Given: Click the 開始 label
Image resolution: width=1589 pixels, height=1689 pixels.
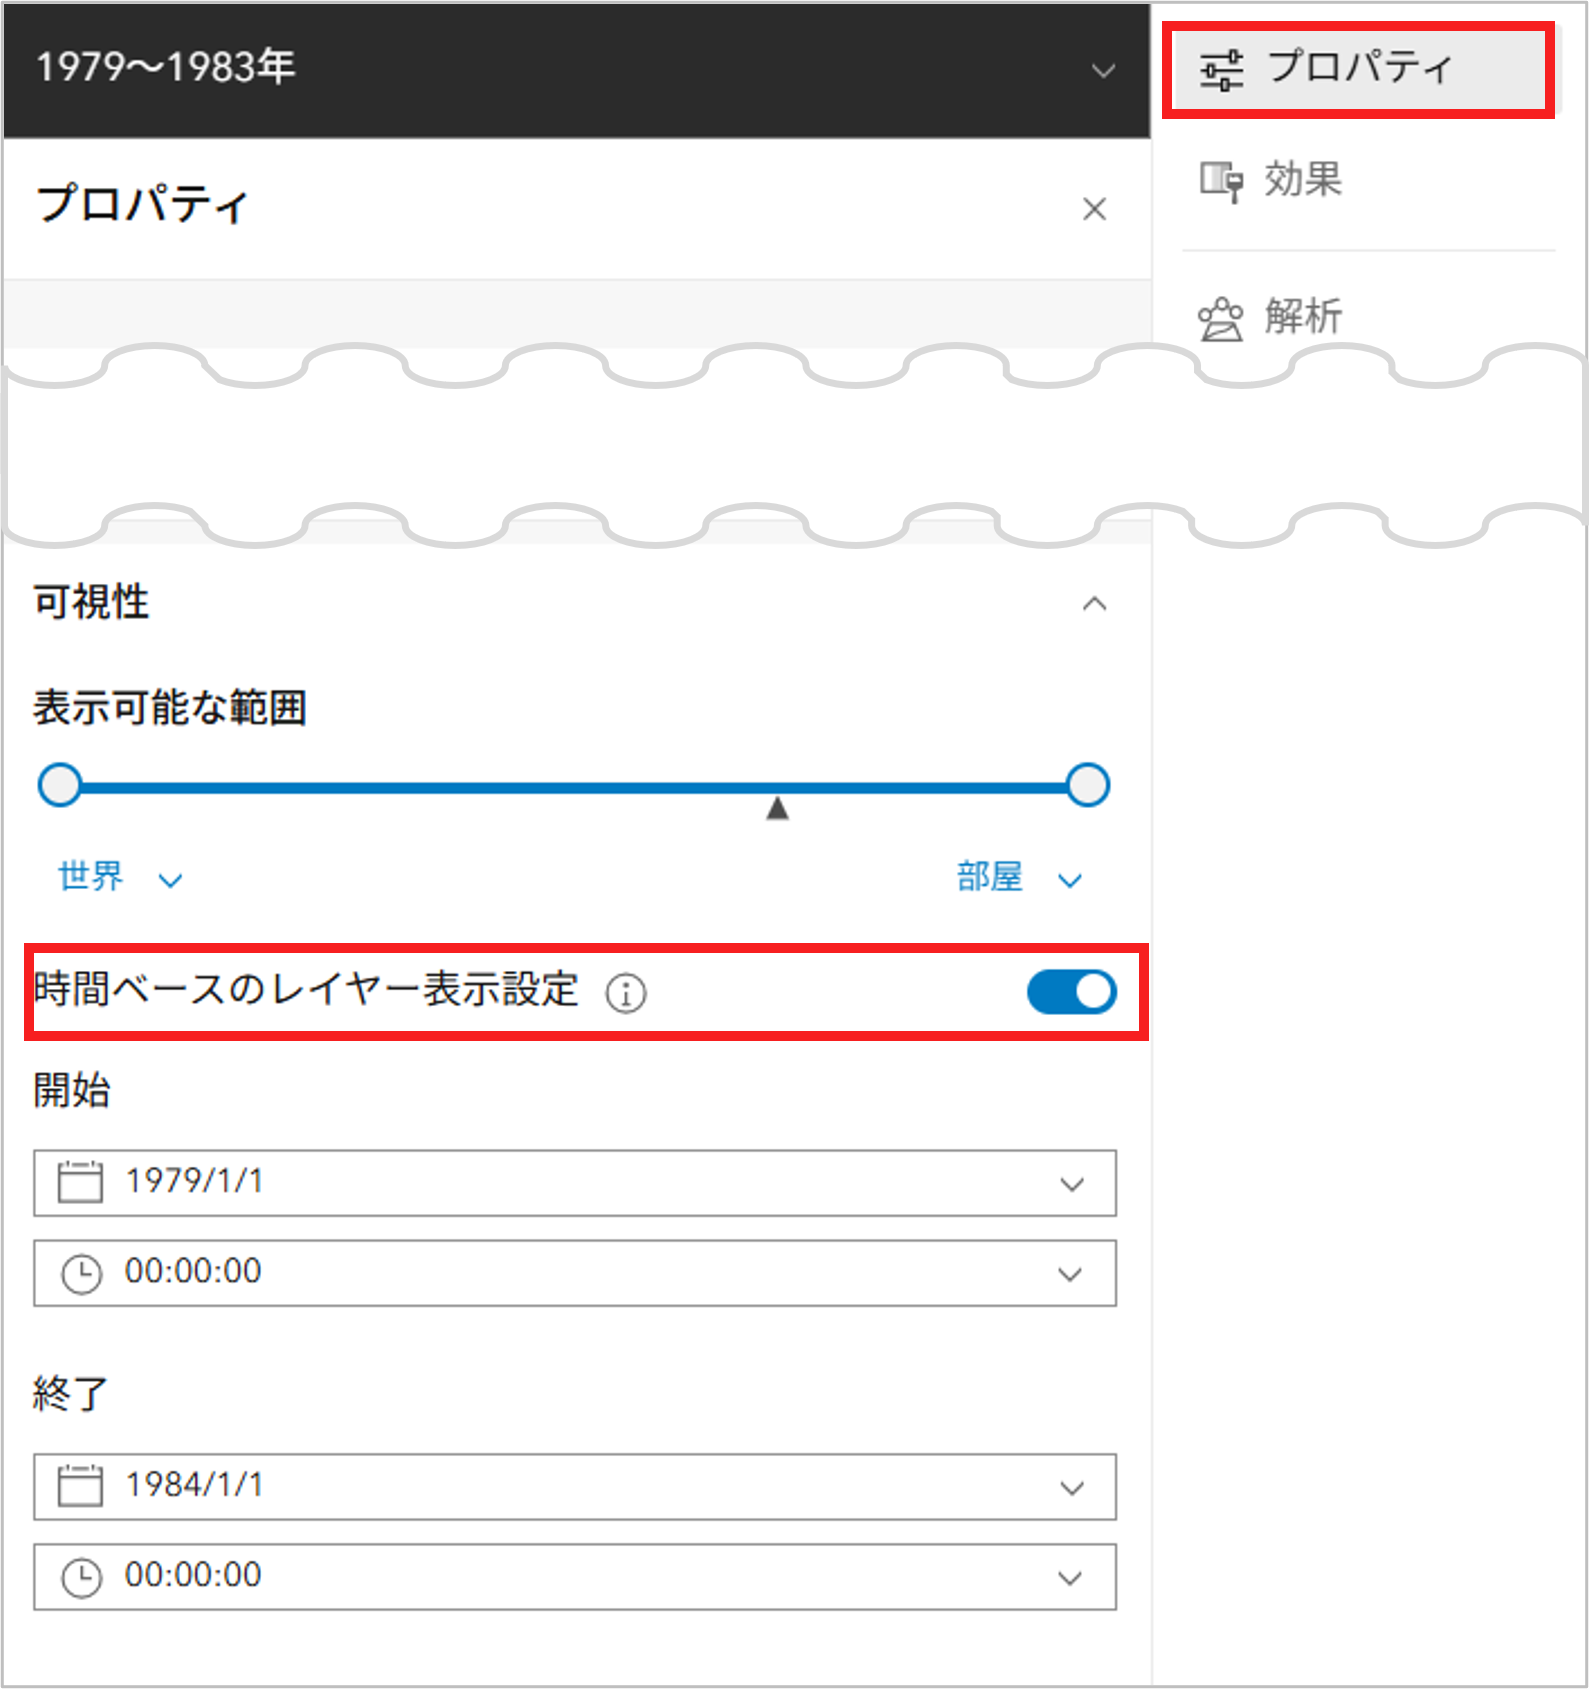Looking at the screenshot, I should tap(71, 1089).
